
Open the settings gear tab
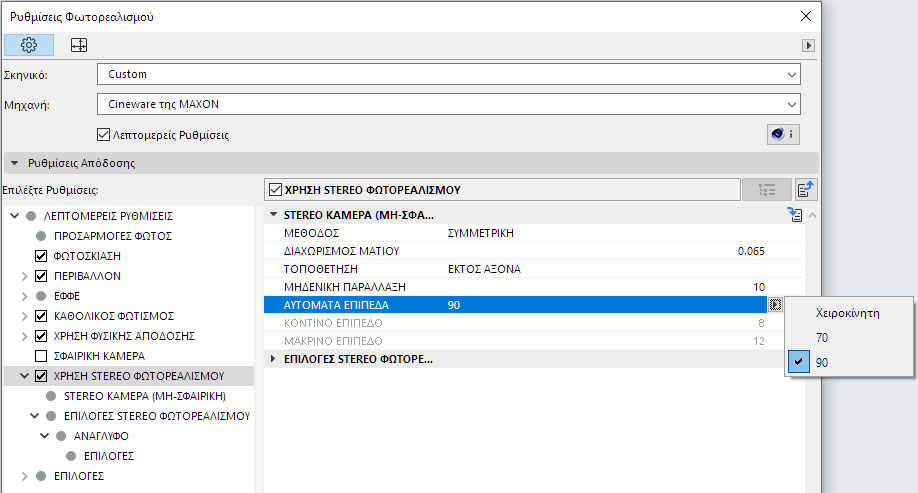29,45
